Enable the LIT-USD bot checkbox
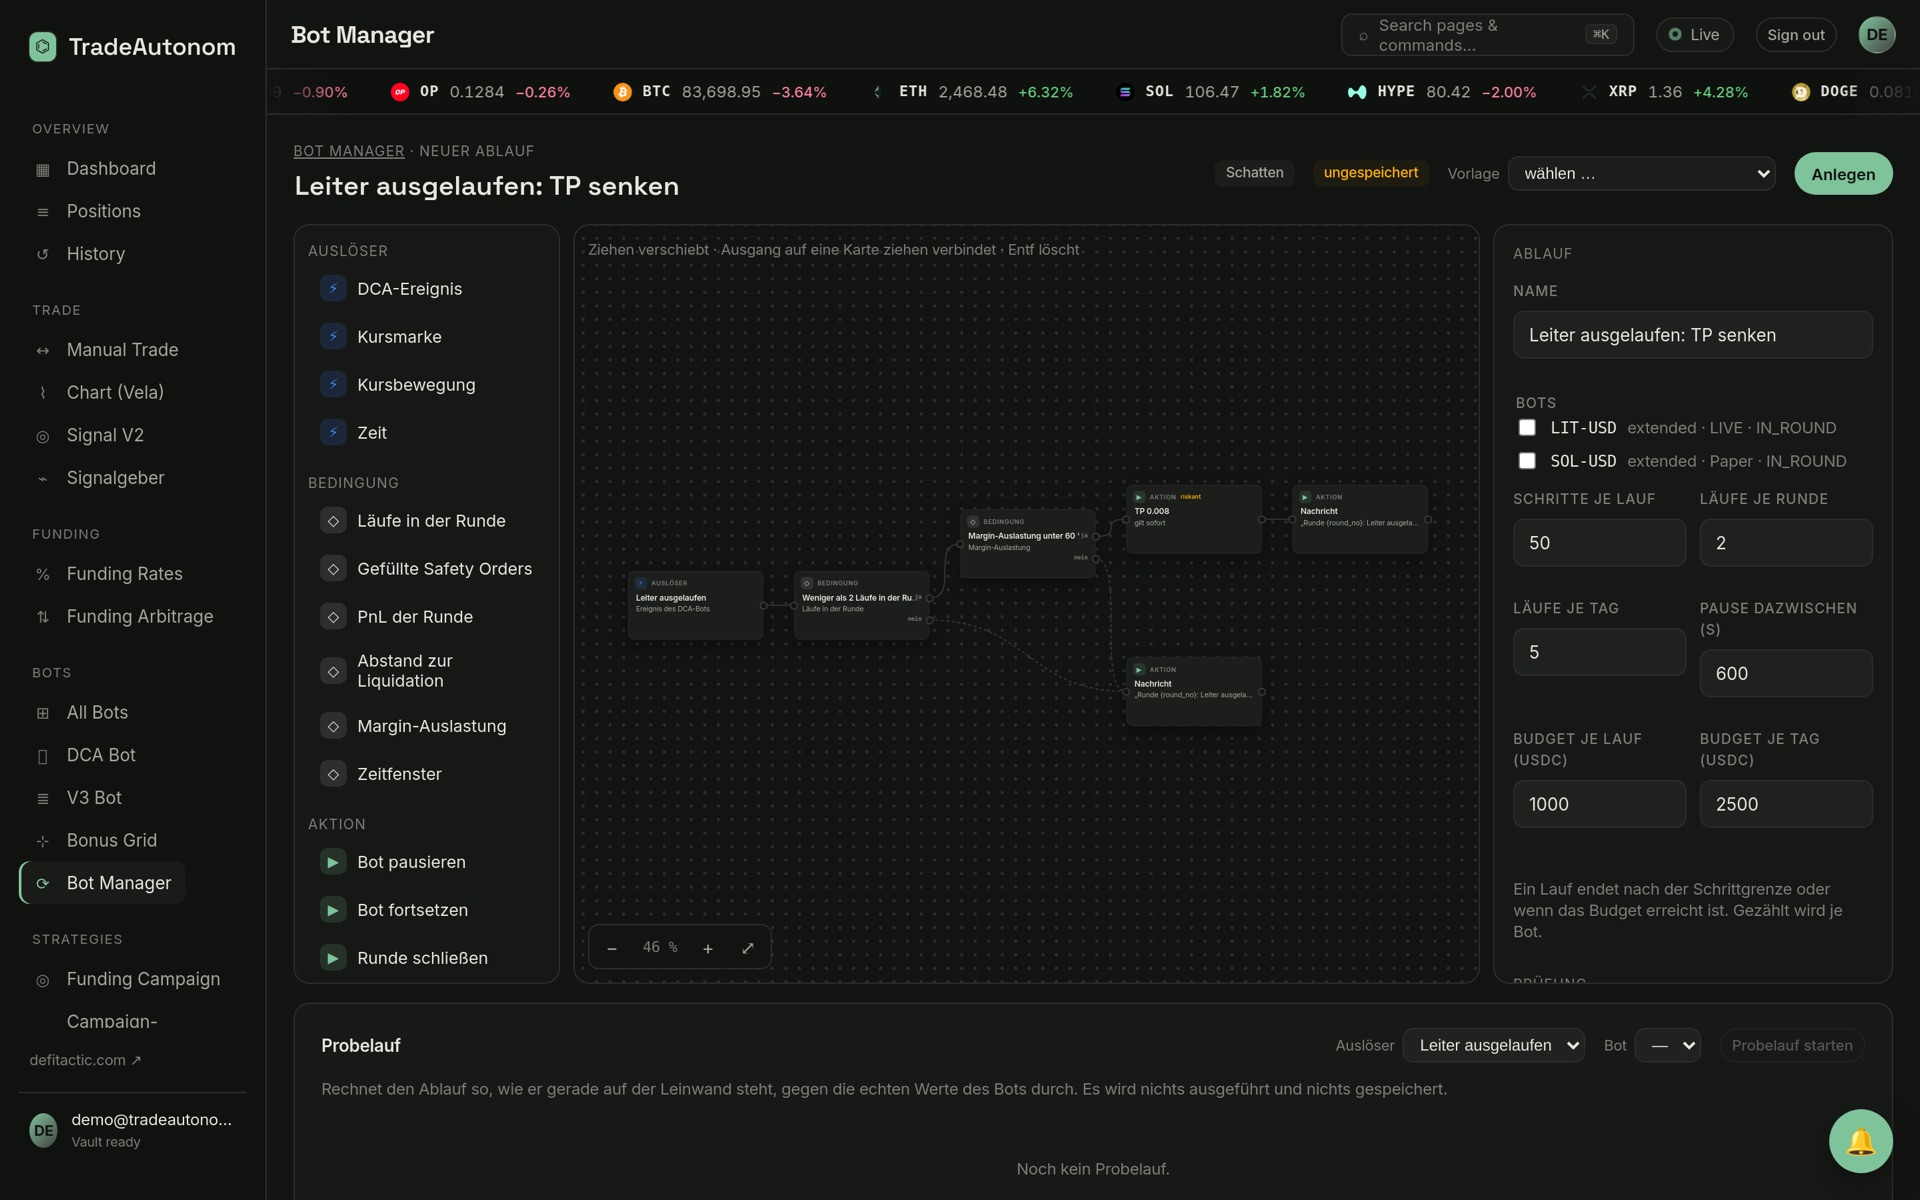The image size is (1920, 1200). pyautogui.click(x=1527, y=428)
